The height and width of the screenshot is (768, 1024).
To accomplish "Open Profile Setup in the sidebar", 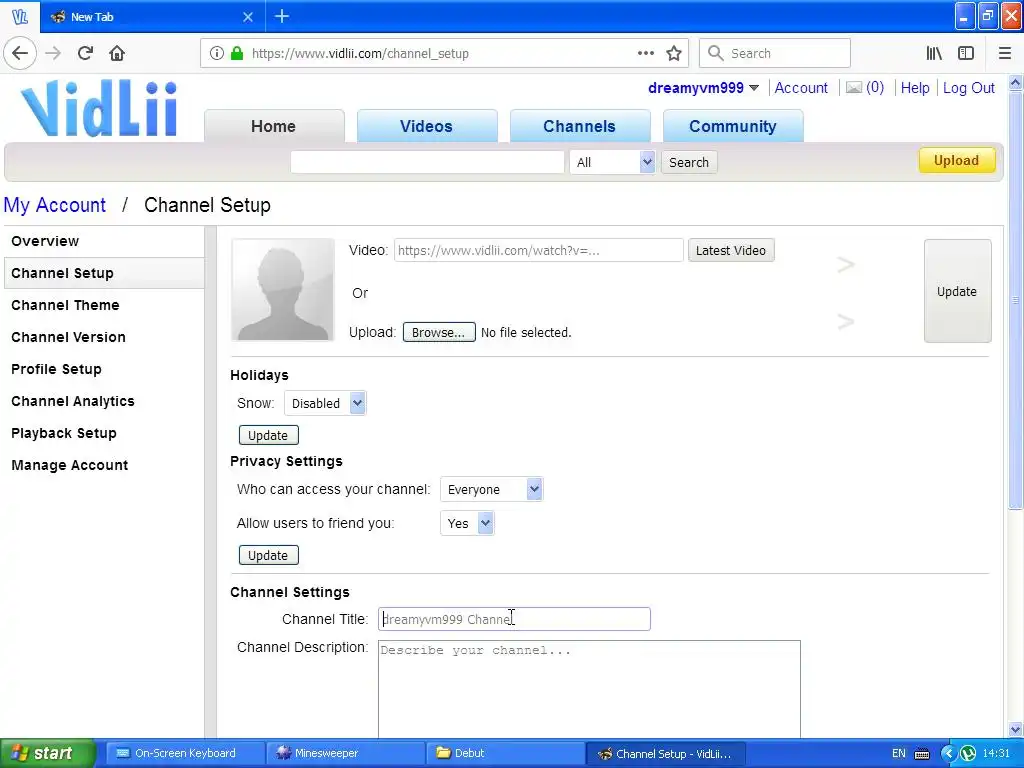I will 104,369.
